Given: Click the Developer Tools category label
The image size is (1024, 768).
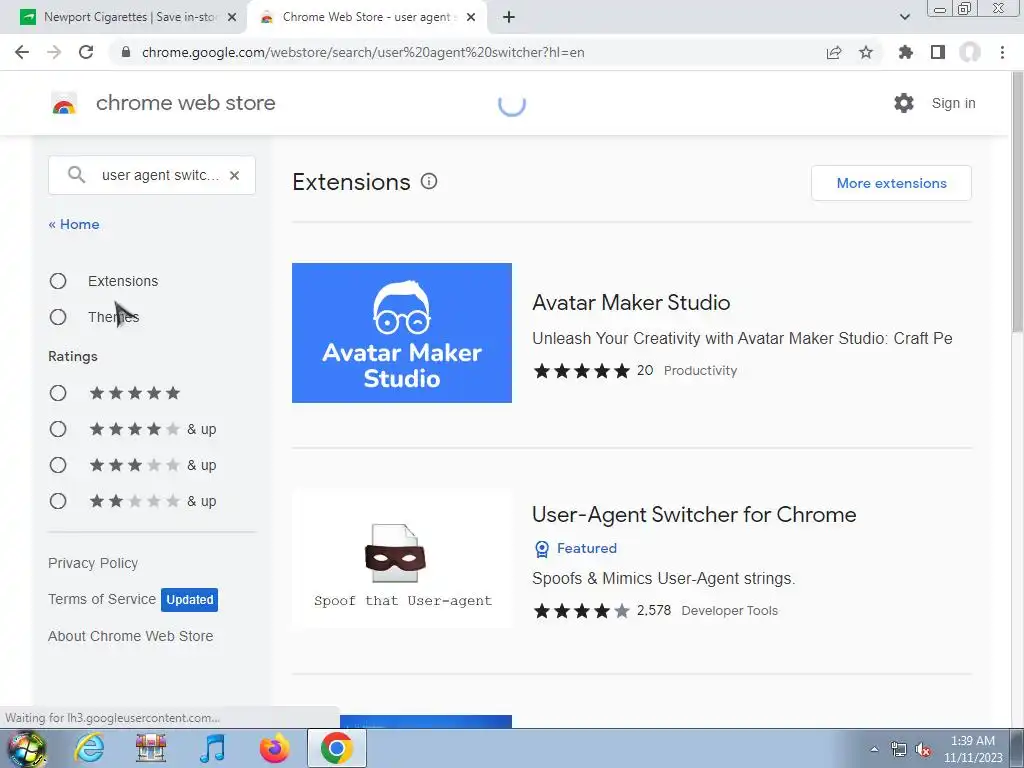Looking at the screenshot, I should pyautogui.click(x=729, y=611).
